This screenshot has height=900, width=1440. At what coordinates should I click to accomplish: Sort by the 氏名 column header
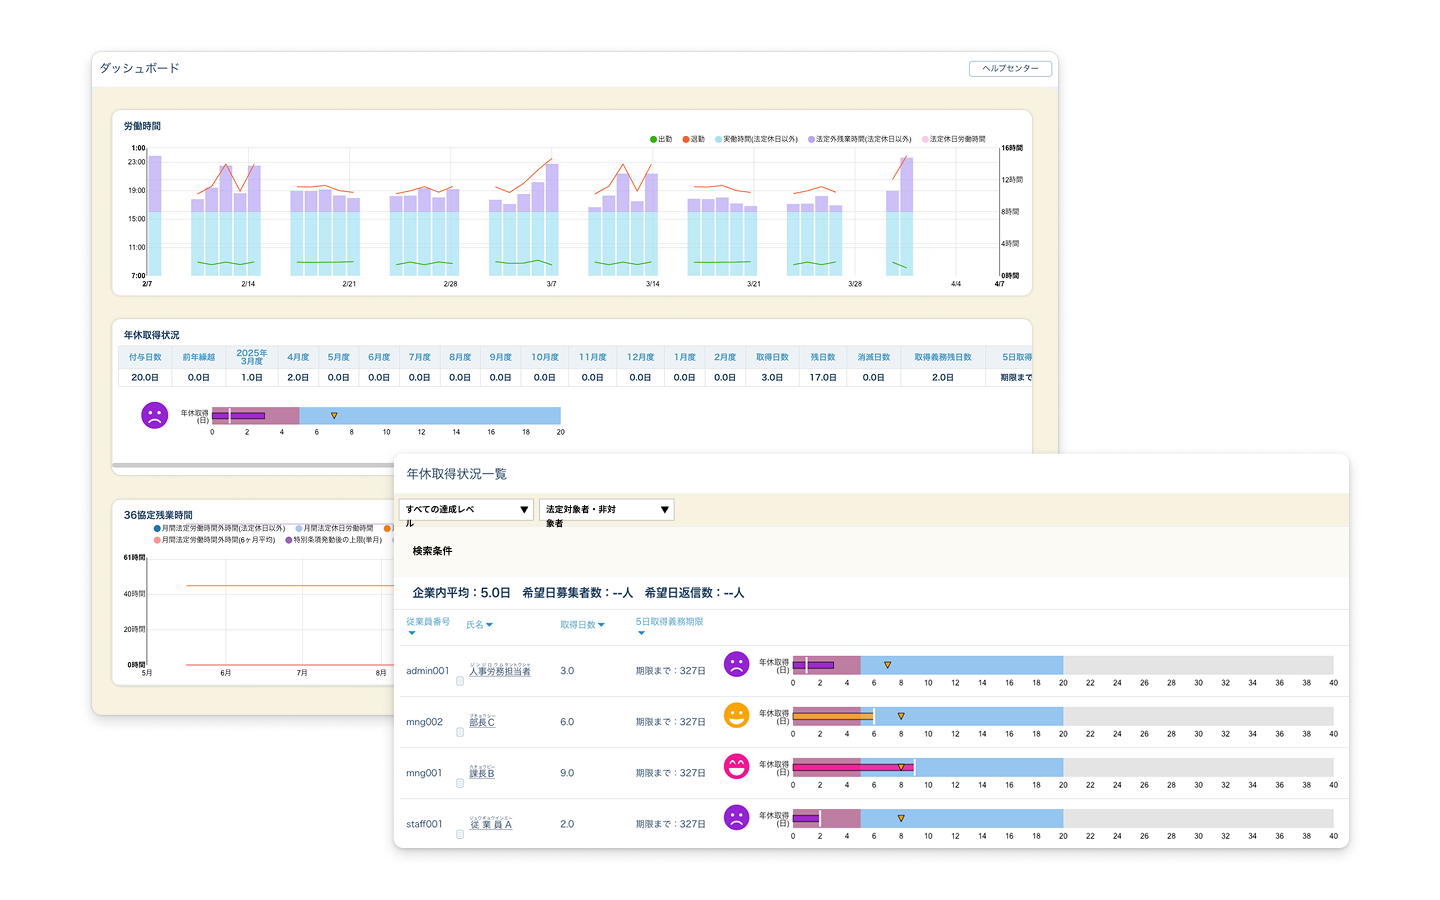[479, 625]
